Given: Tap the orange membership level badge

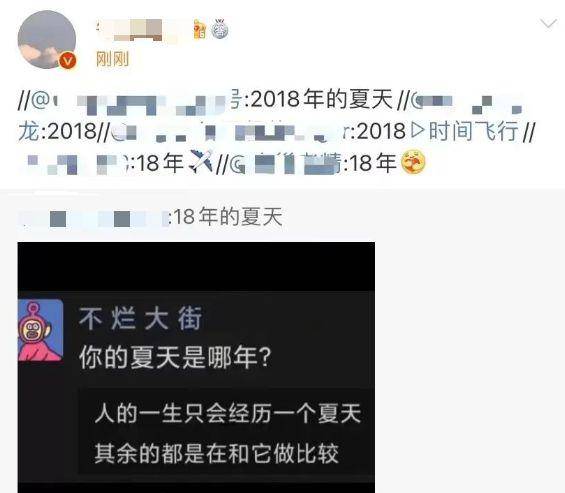Looking at the screenshot, I should 199,30.
